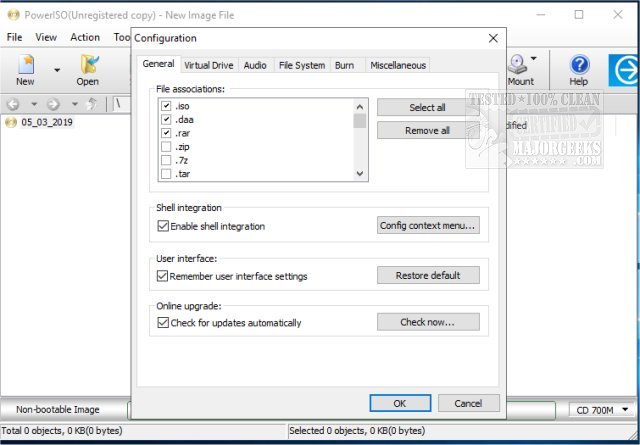The image size is (640, 445).
Task: Click the Back navigation arrow icon
Action: point(13,104)
